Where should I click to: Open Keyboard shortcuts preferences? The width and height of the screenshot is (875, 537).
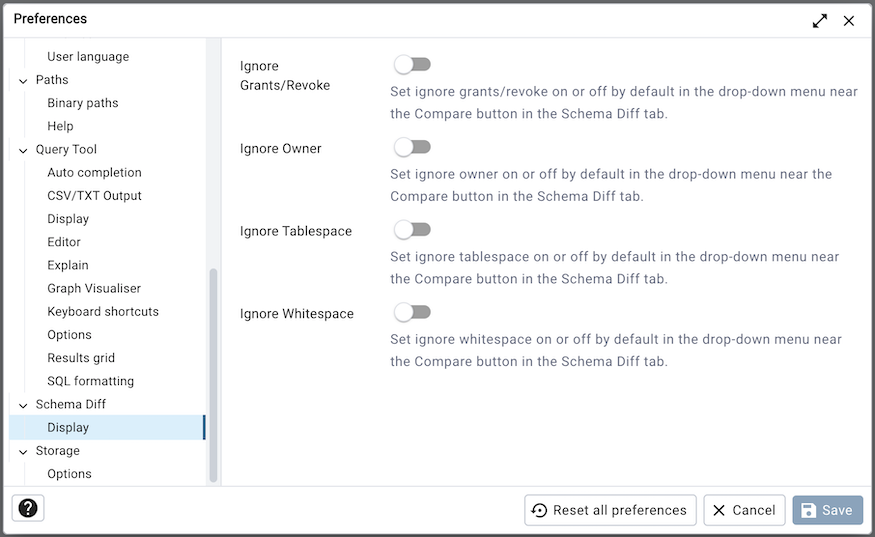pos(103,311)
